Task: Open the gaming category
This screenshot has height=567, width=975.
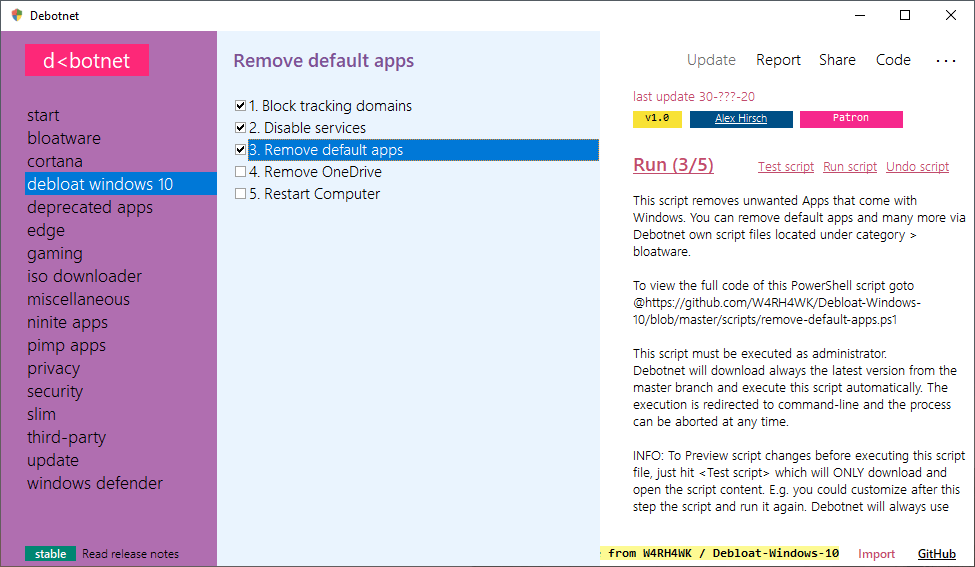Action: [55, 254]
